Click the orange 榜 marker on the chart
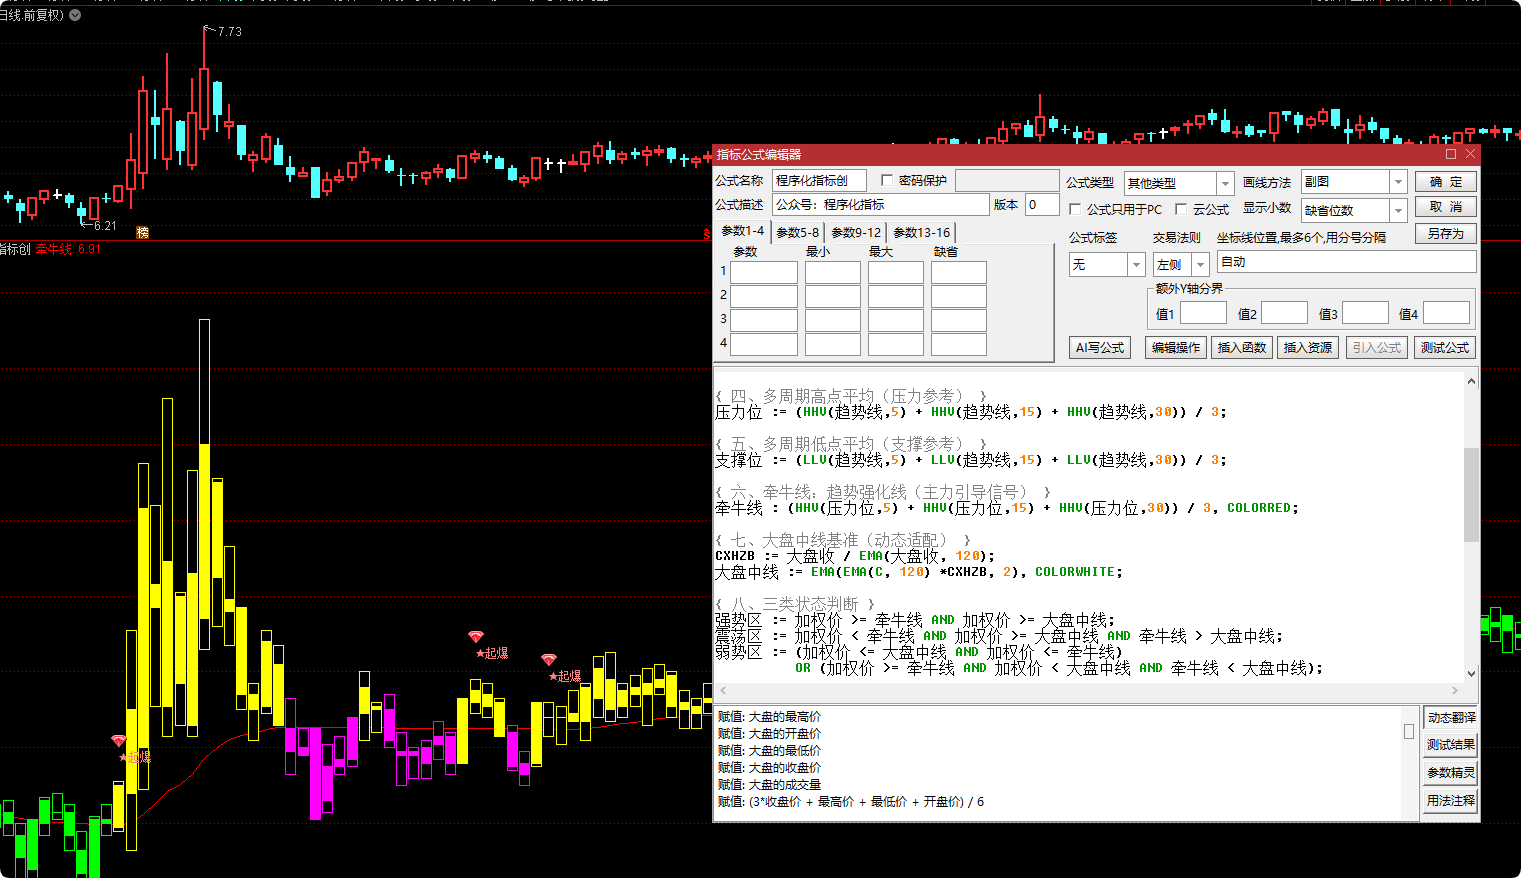The image size is (1521, 878). 142,232
